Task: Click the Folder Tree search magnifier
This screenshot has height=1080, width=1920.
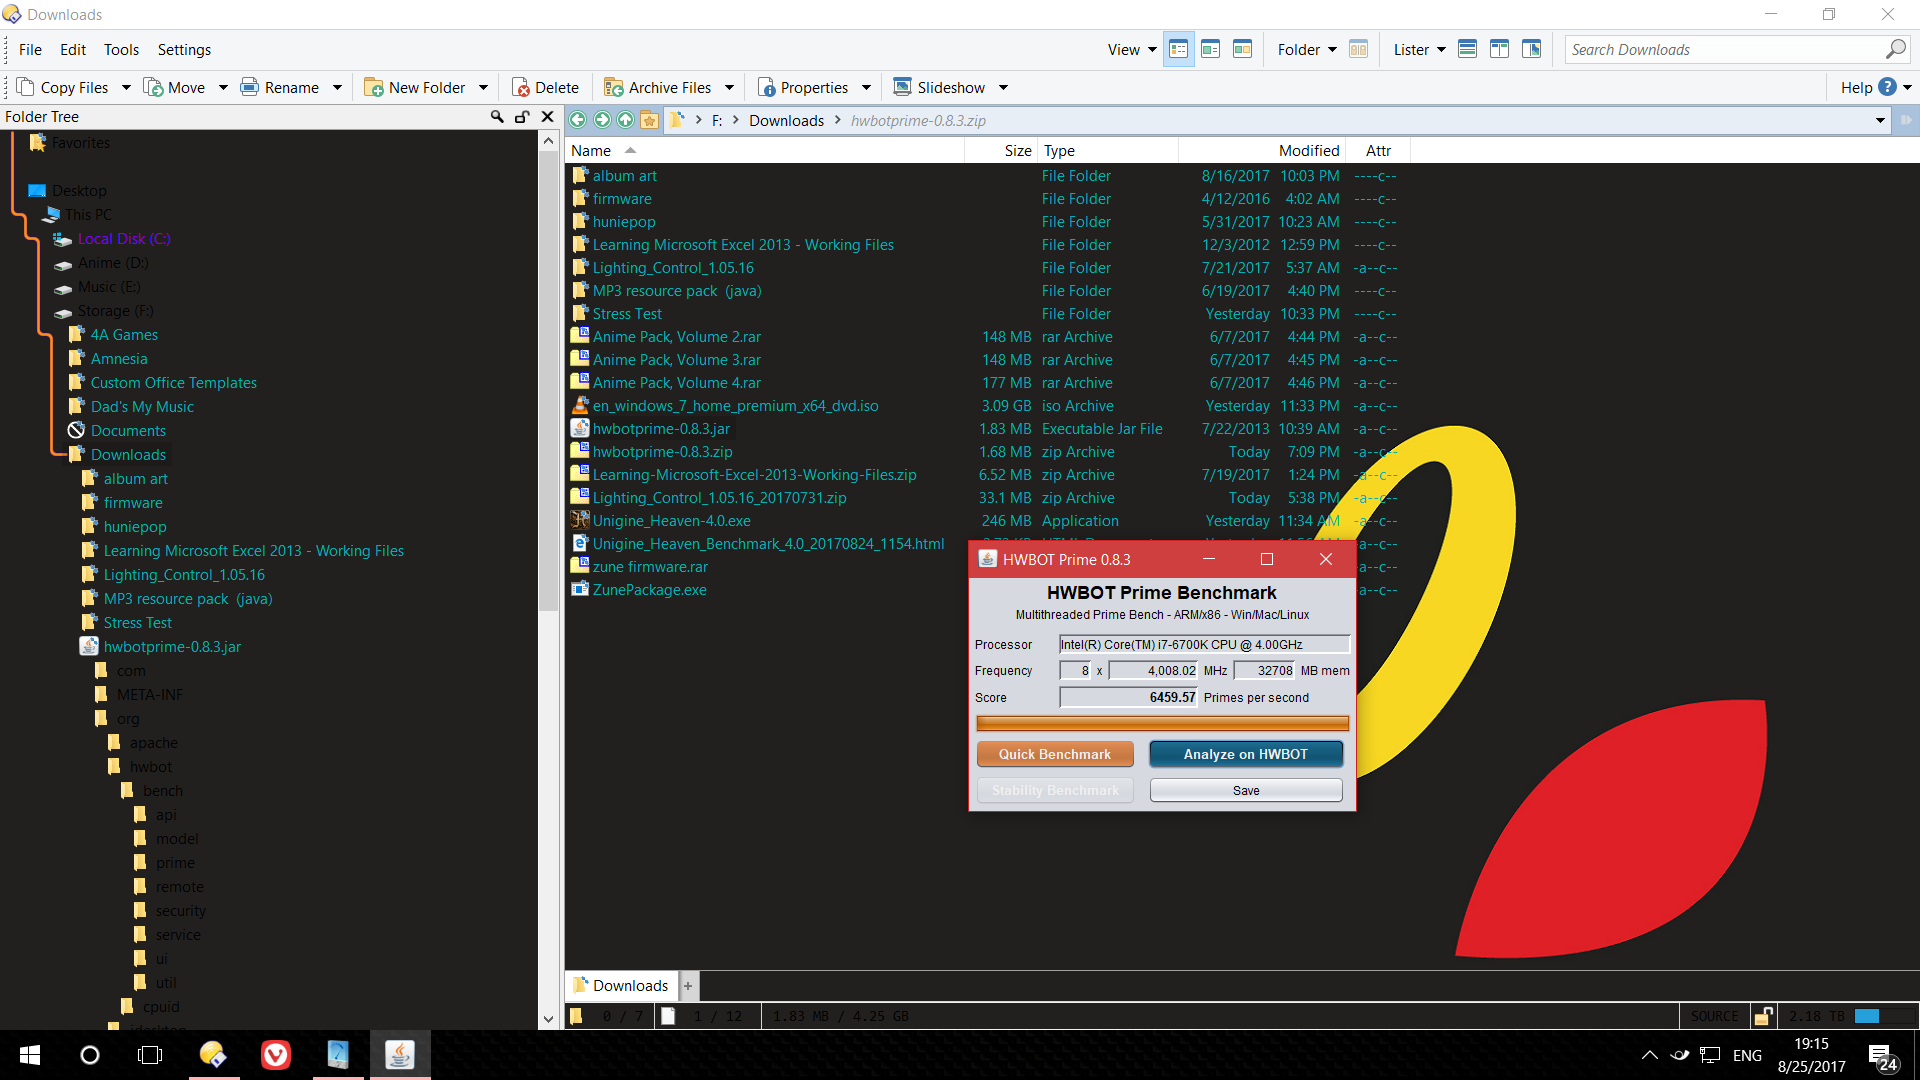Action: coord(497,117)
